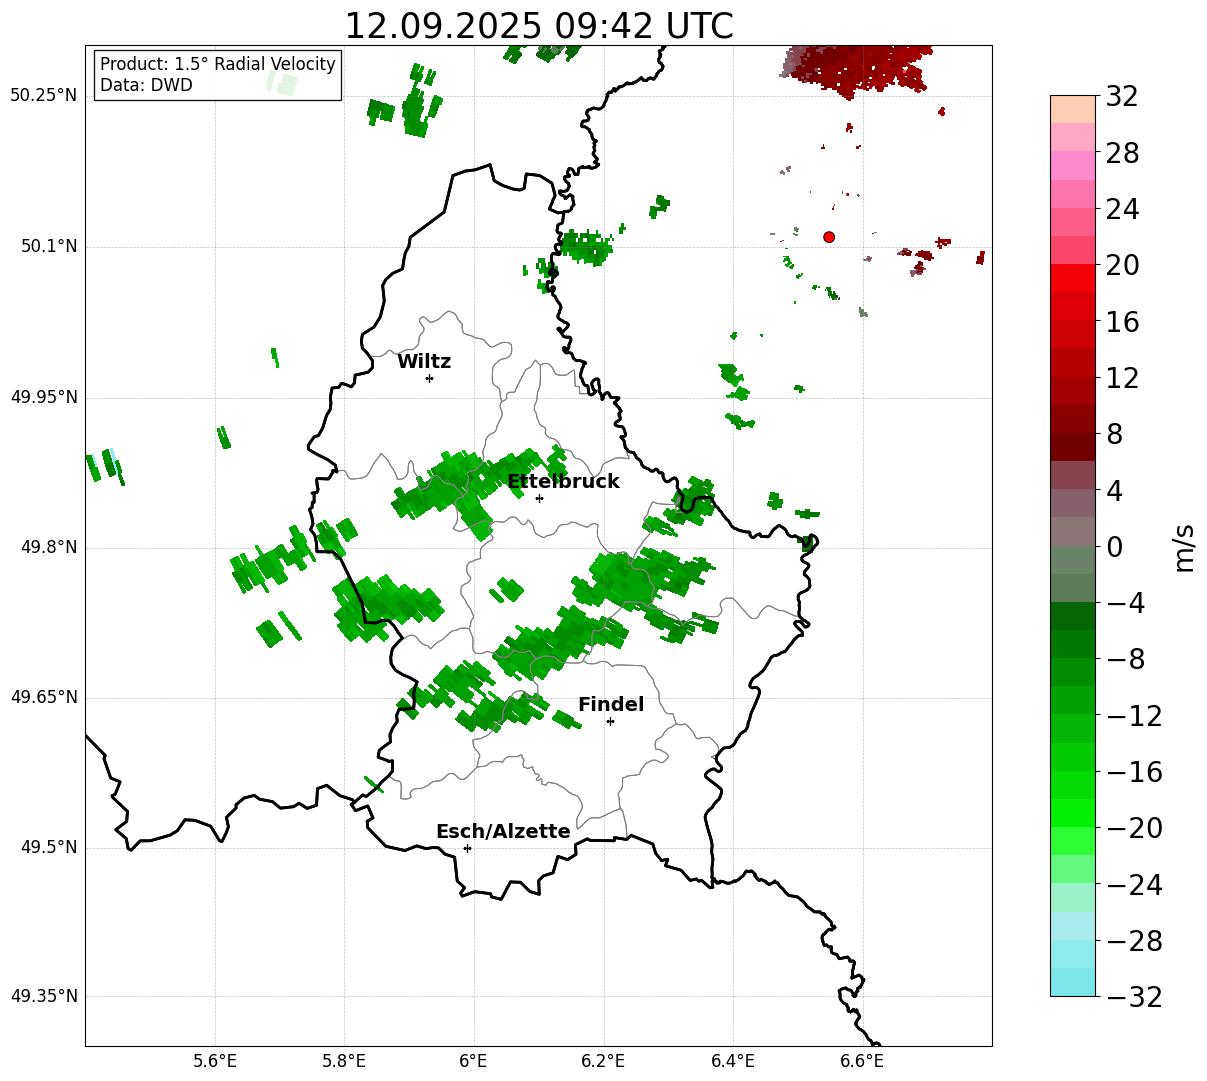
Task: Select the Ettelbruck city label
Action: [563, 482]
